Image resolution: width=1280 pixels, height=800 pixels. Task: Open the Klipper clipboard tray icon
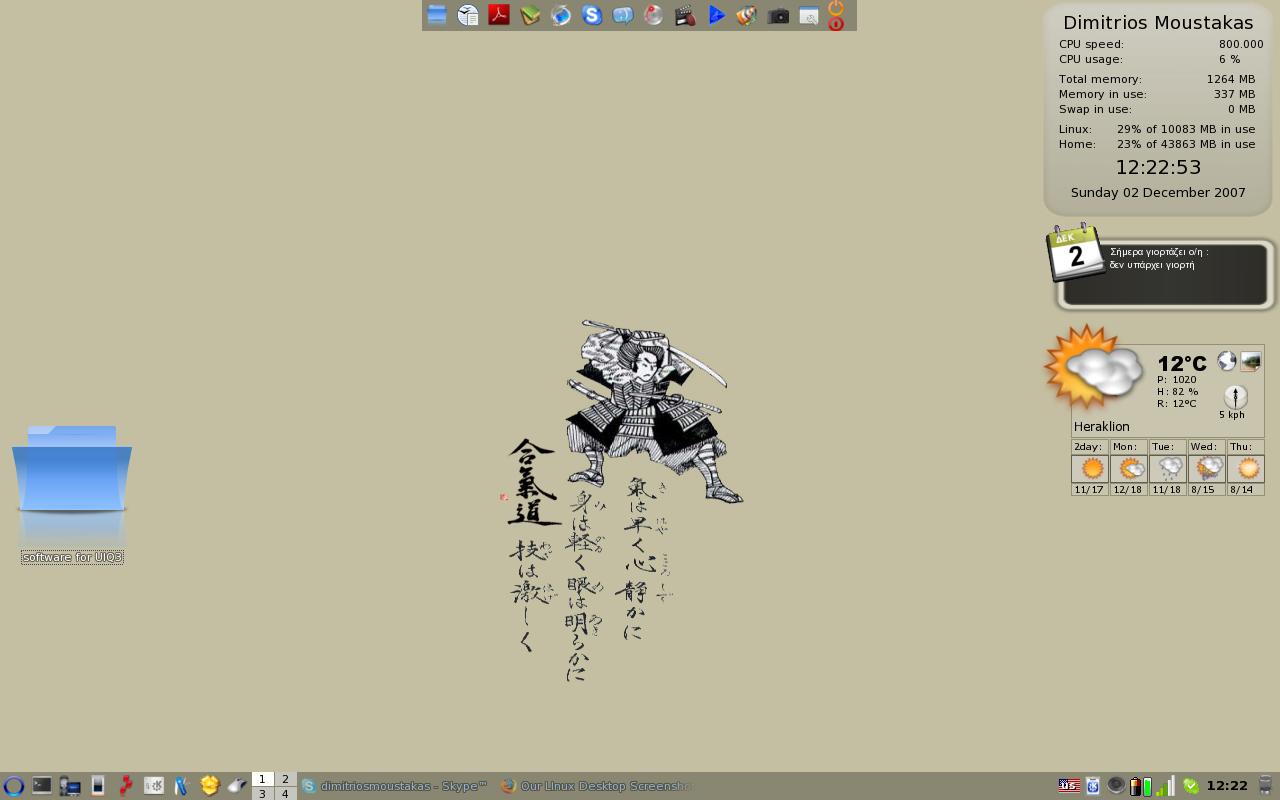[1093, 786]
